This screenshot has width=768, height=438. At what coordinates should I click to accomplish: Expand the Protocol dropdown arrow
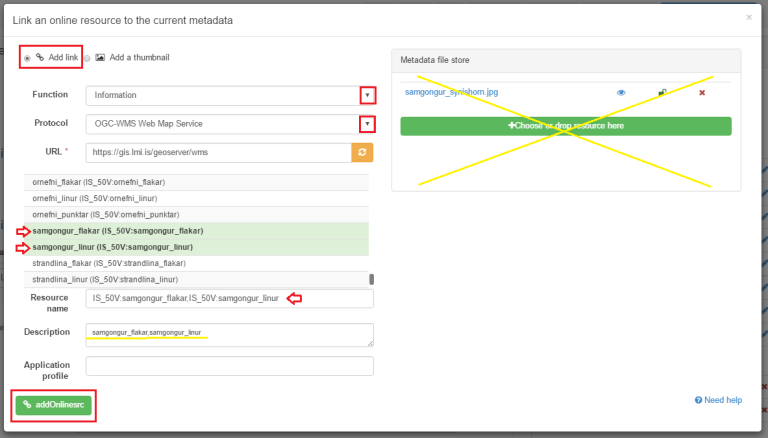pyautogui.click(x=368, y=124)
